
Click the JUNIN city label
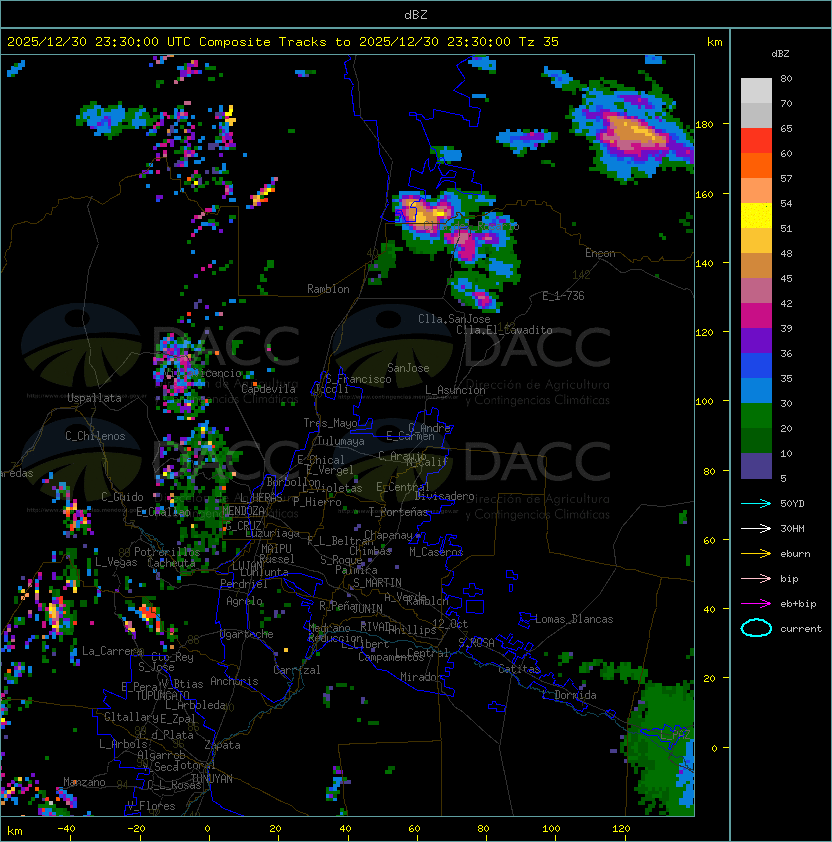coord(367,608)
